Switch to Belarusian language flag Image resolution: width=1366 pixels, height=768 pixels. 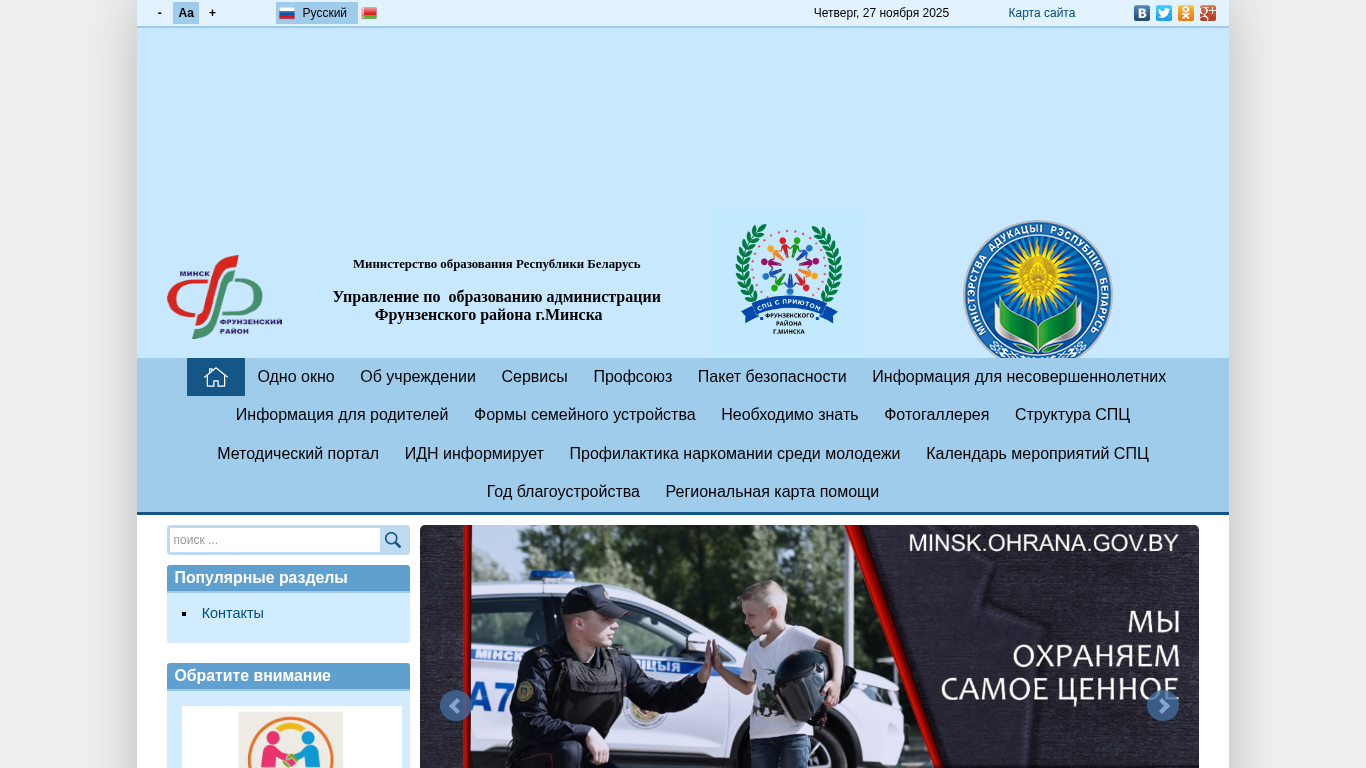[x=369, y=13]
